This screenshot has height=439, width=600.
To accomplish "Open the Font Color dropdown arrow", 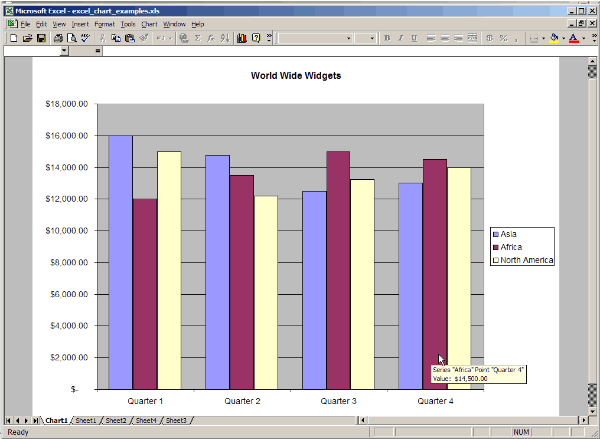I will click(x=585, y=38).
